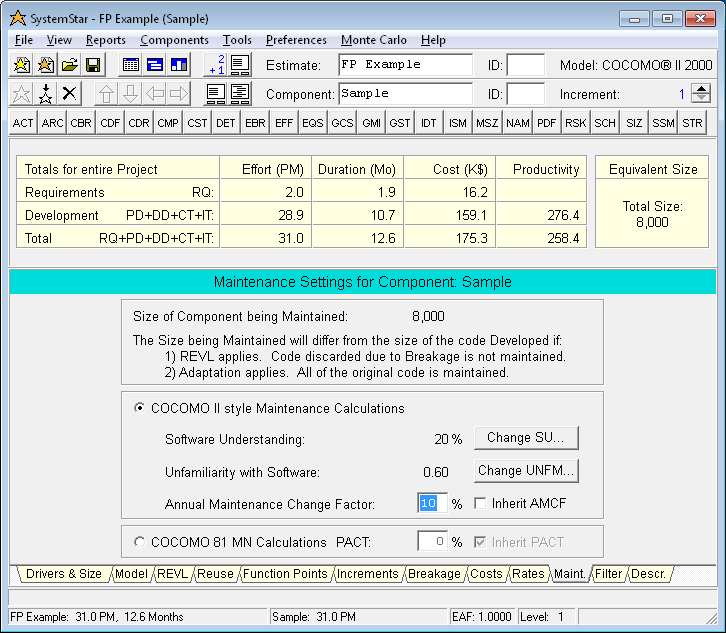
Task: Click the left-aligned component page icon
Action: (216, 94)
